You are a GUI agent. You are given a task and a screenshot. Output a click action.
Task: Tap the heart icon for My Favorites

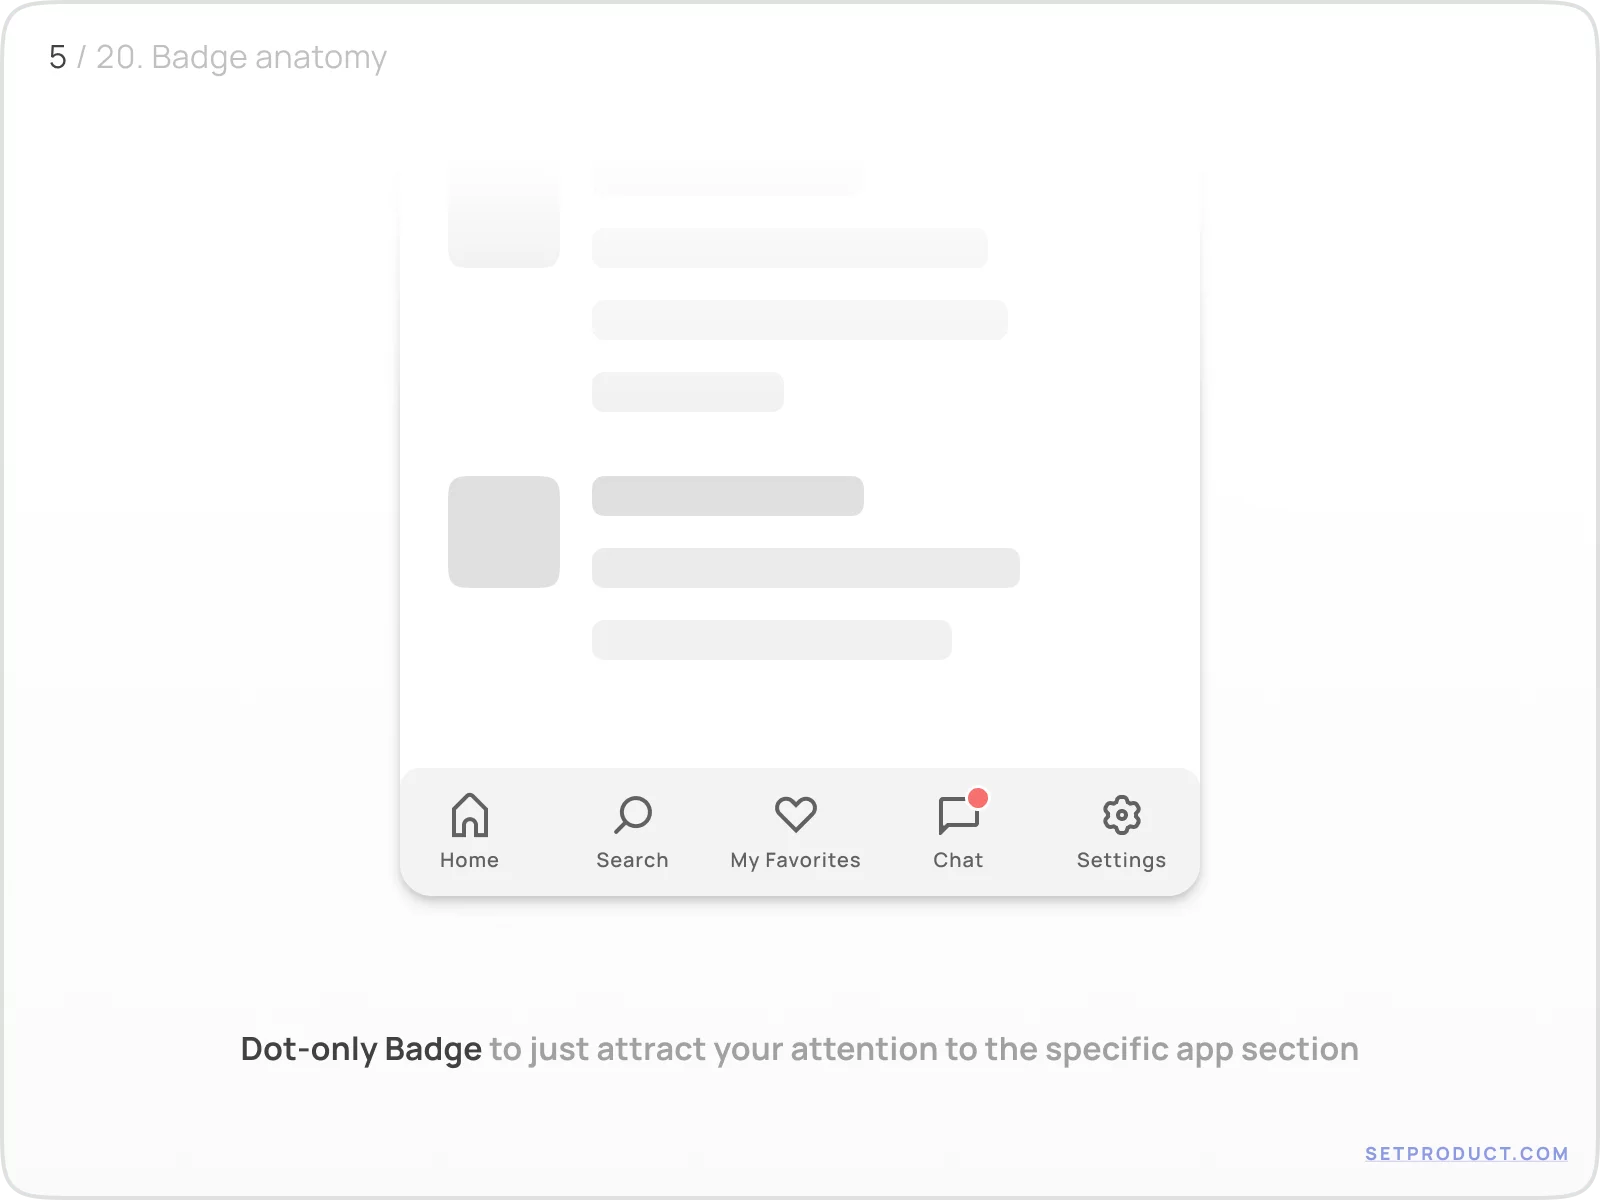tap(795, 815)
